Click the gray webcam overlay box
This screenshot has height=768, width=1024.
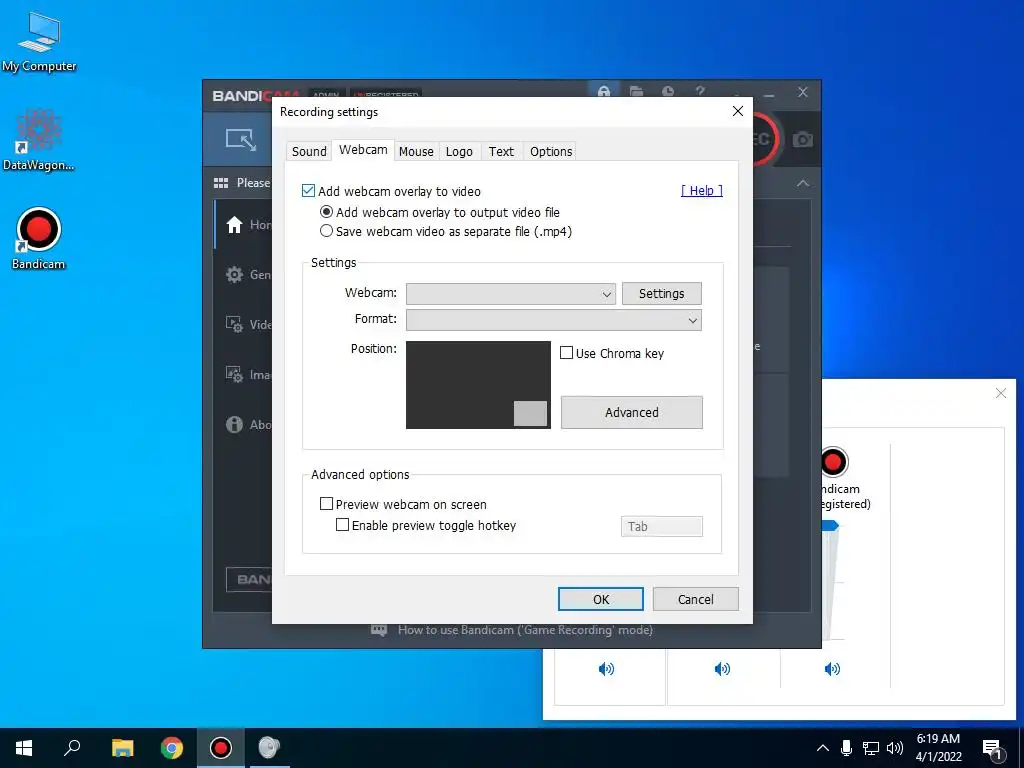point(530,413)
